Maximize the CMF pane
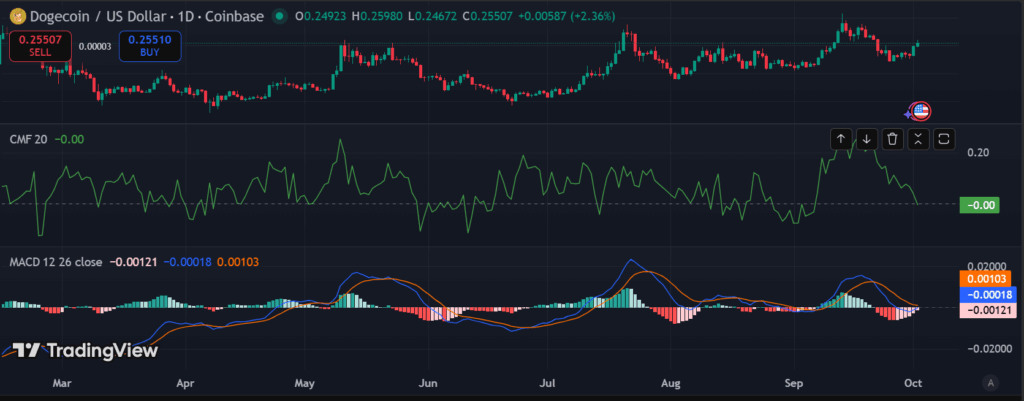The height and width of the screenshot is (401, 1024). (945, 139)
